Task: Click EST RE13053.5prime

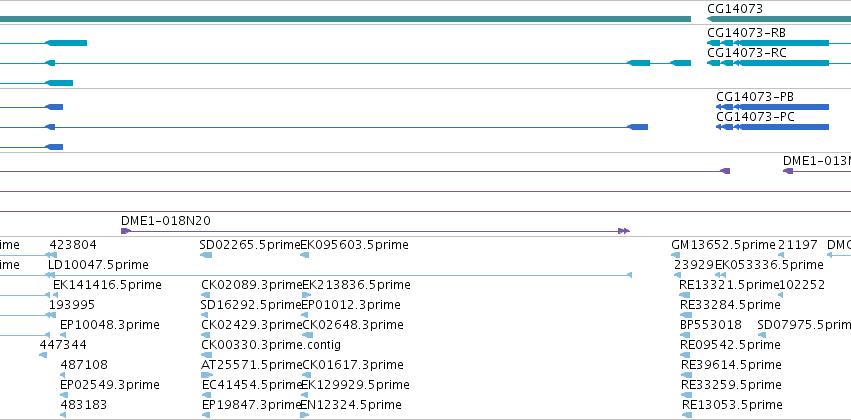Action: (732, 405)
